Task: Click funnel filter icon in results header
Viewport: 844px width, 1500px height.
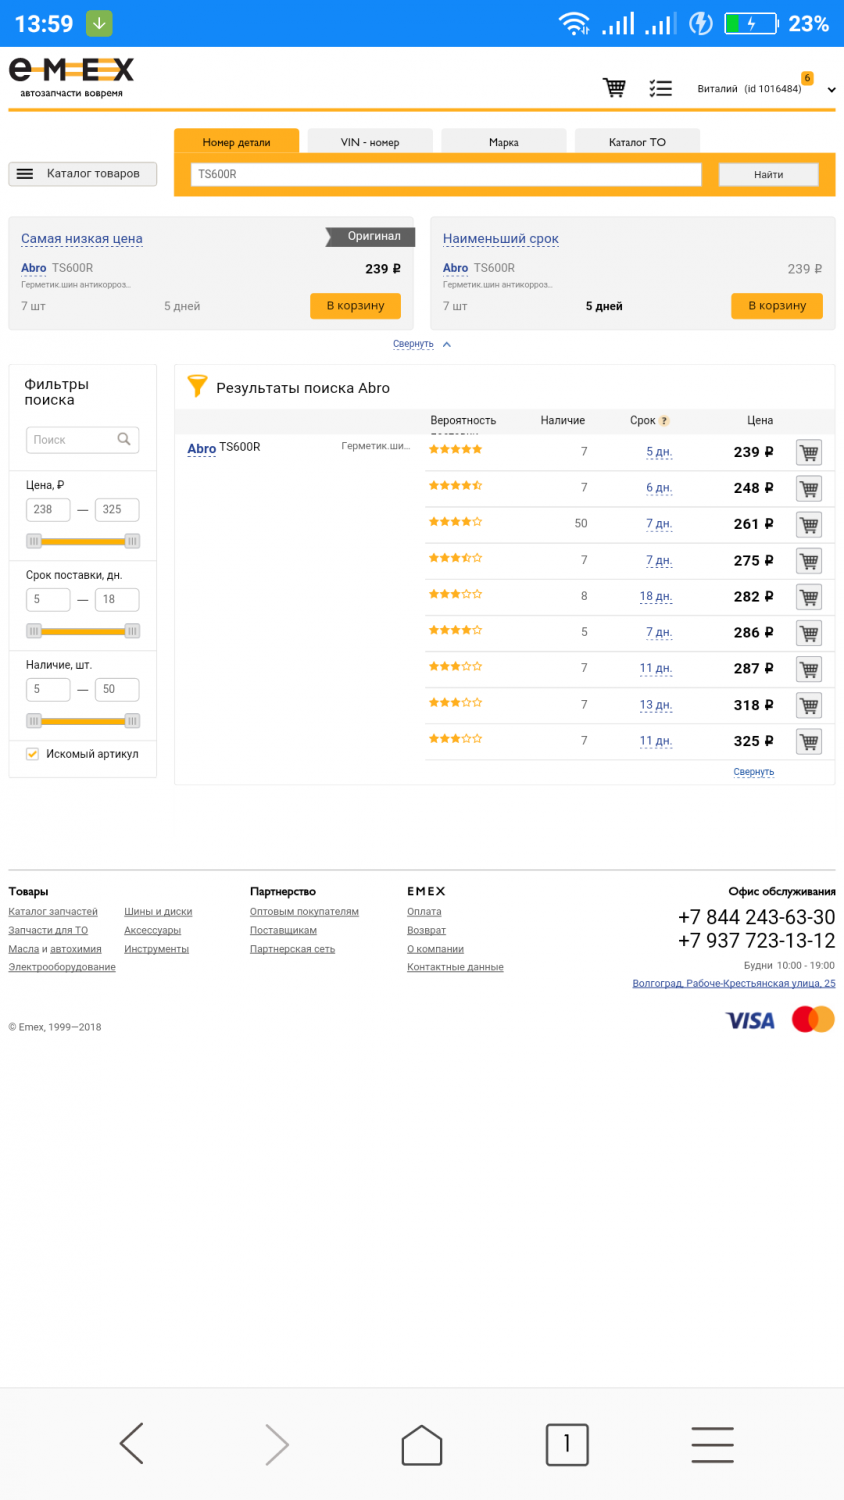Action: click(197, 386)
